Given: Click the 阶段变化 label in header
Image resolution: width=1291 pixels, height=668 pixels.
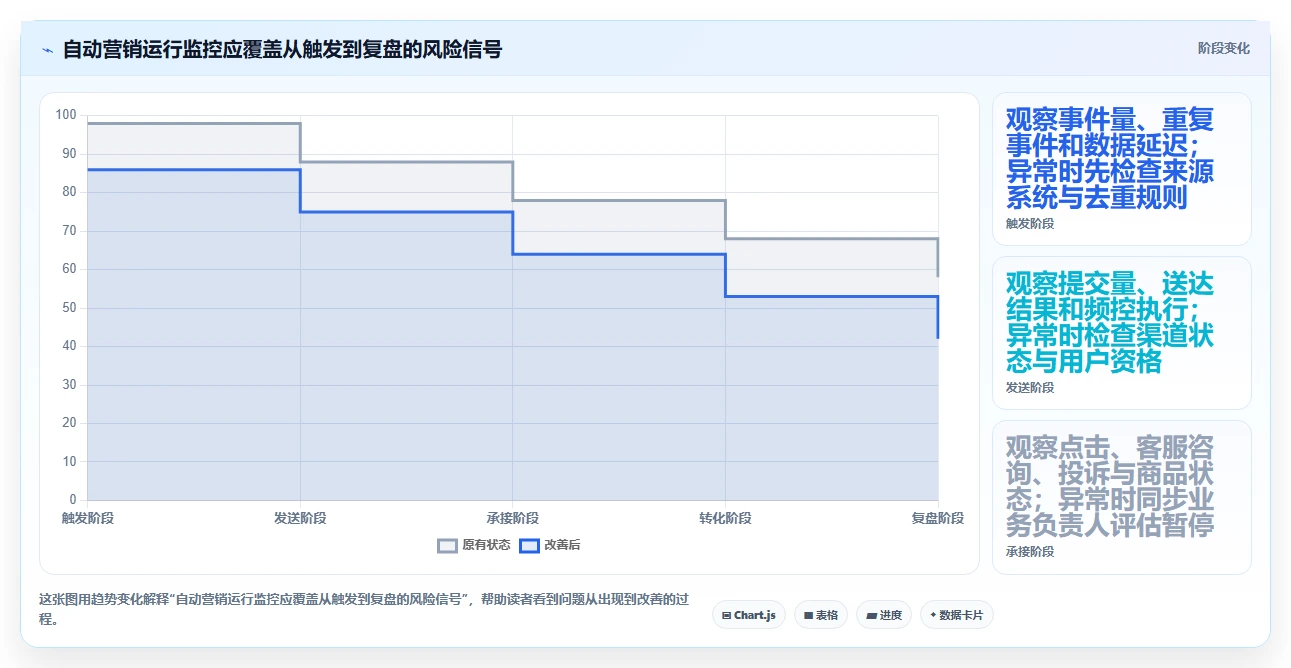Looking at the screenshot, I should (x=1223, y=48).
